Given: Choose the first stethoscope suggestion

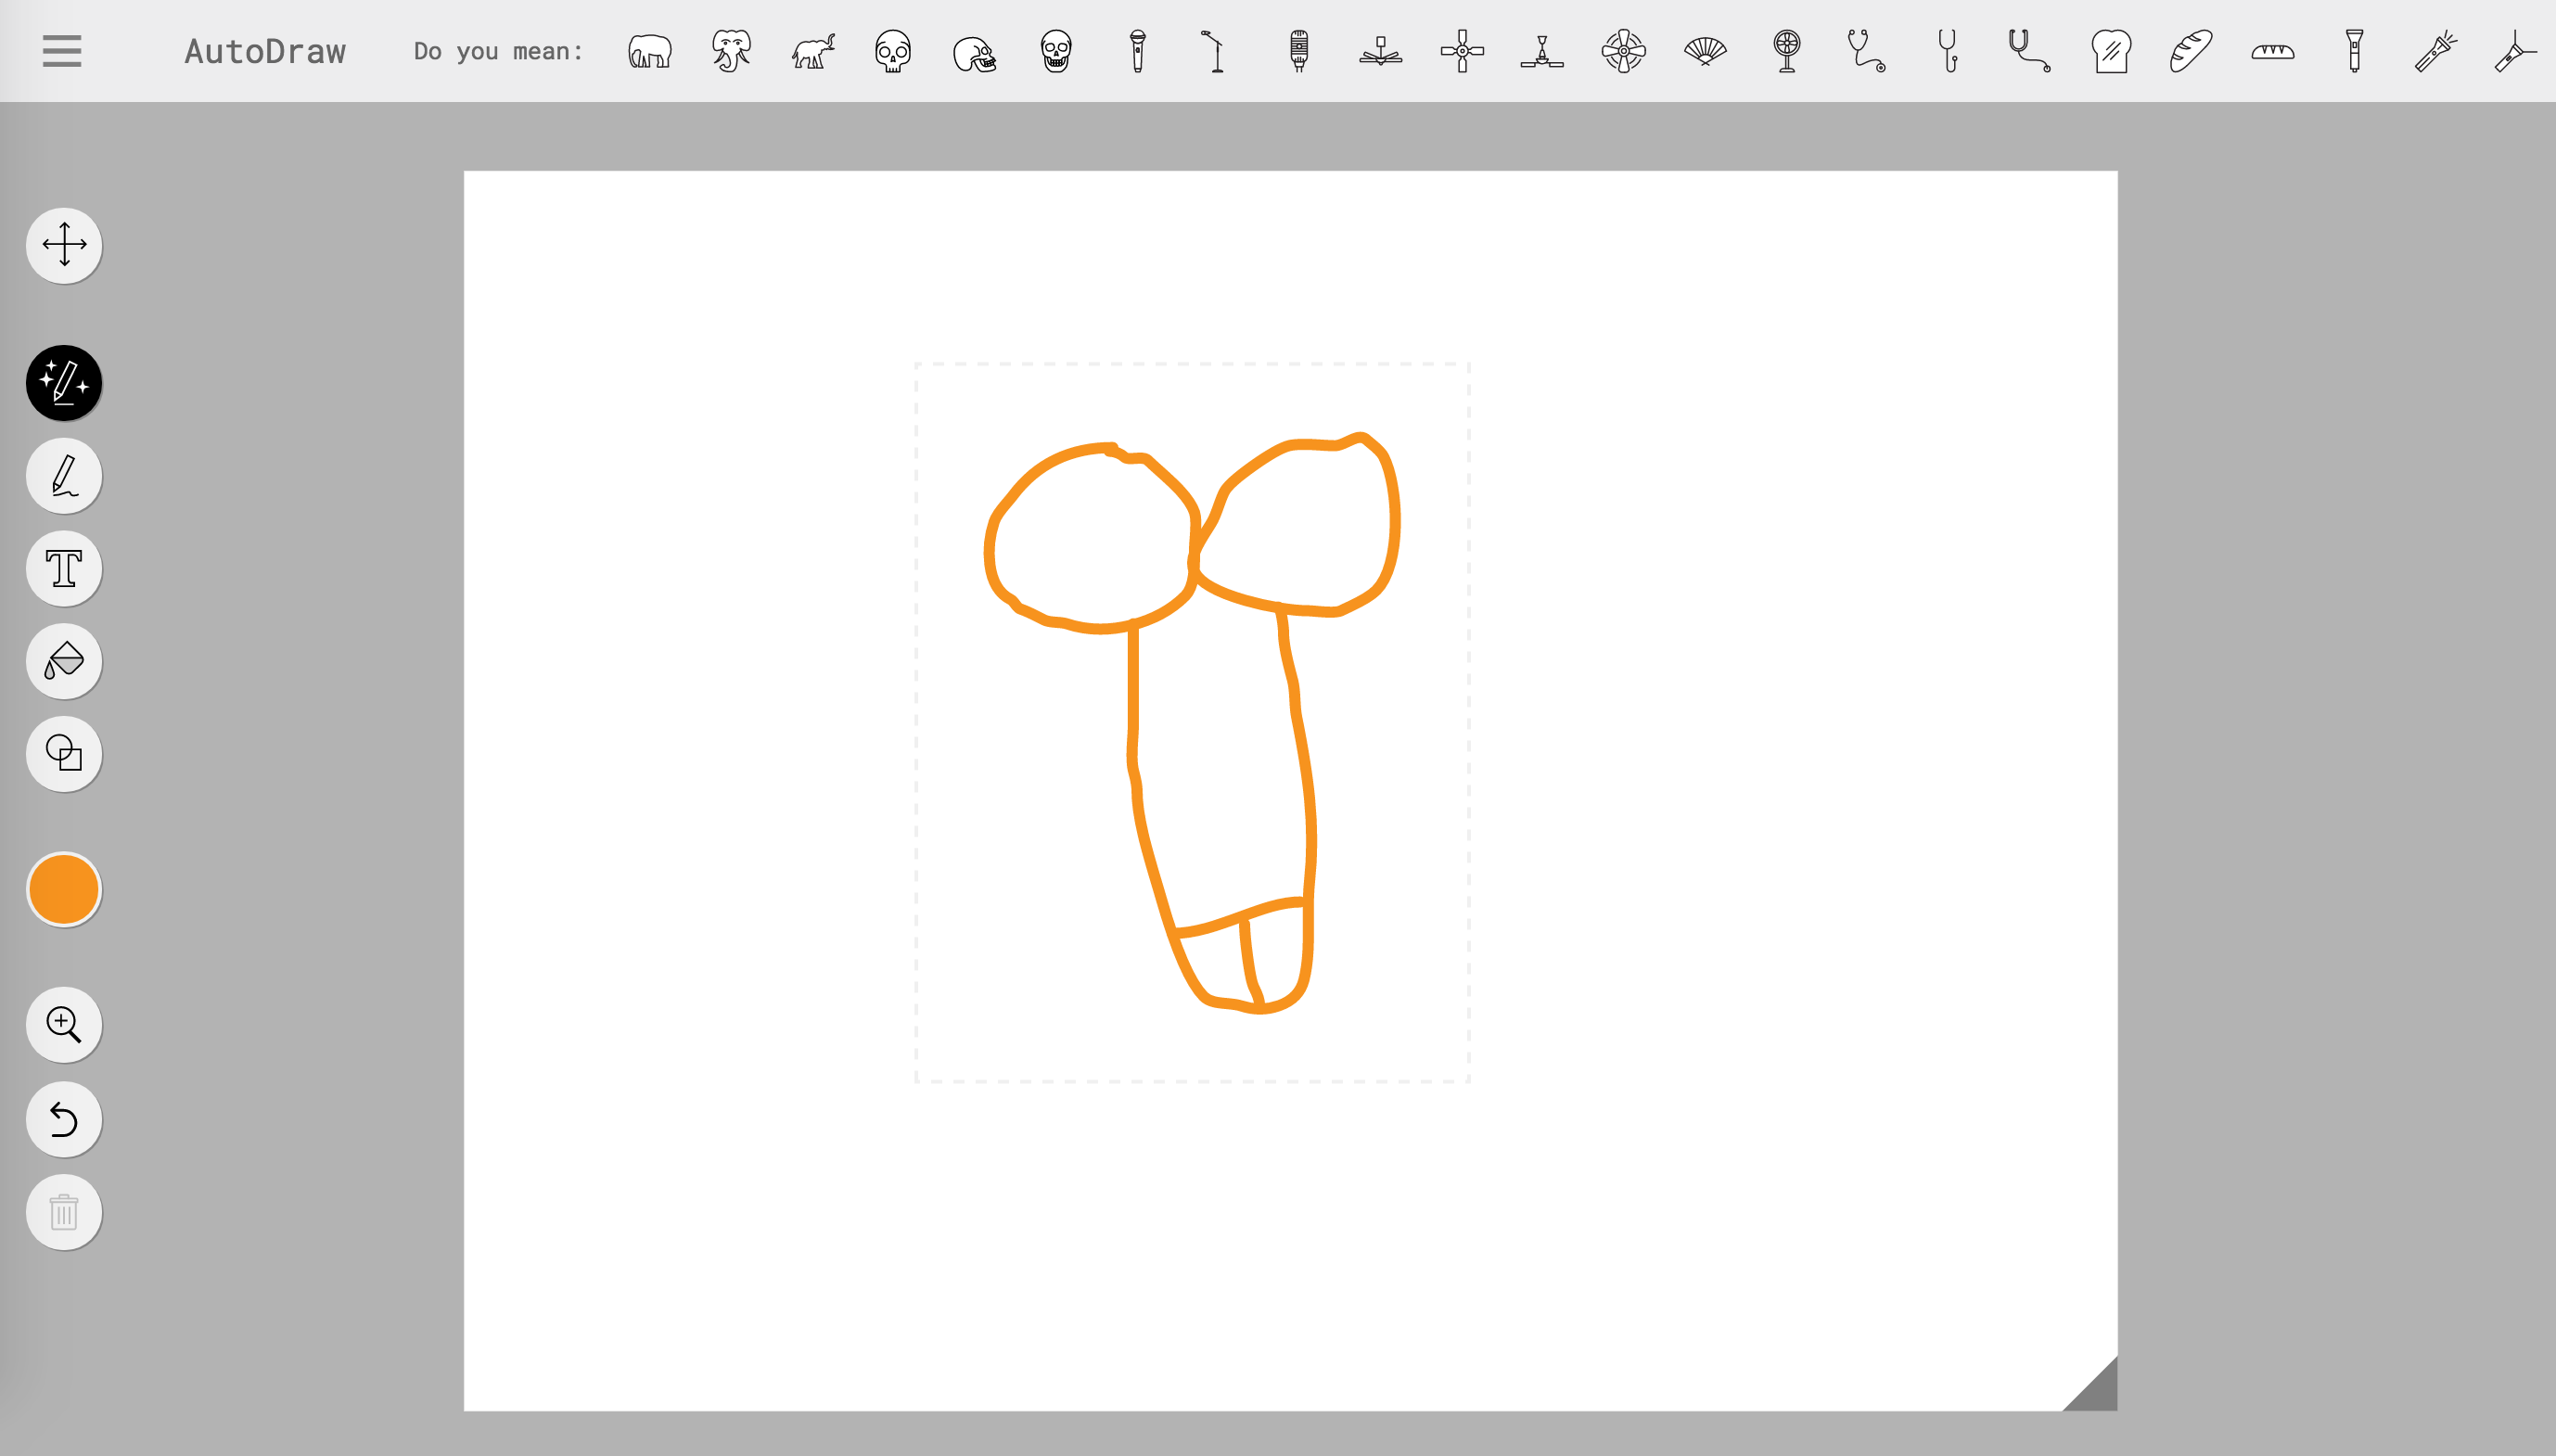Looking at the screenshot, I should coord(1867,51).
